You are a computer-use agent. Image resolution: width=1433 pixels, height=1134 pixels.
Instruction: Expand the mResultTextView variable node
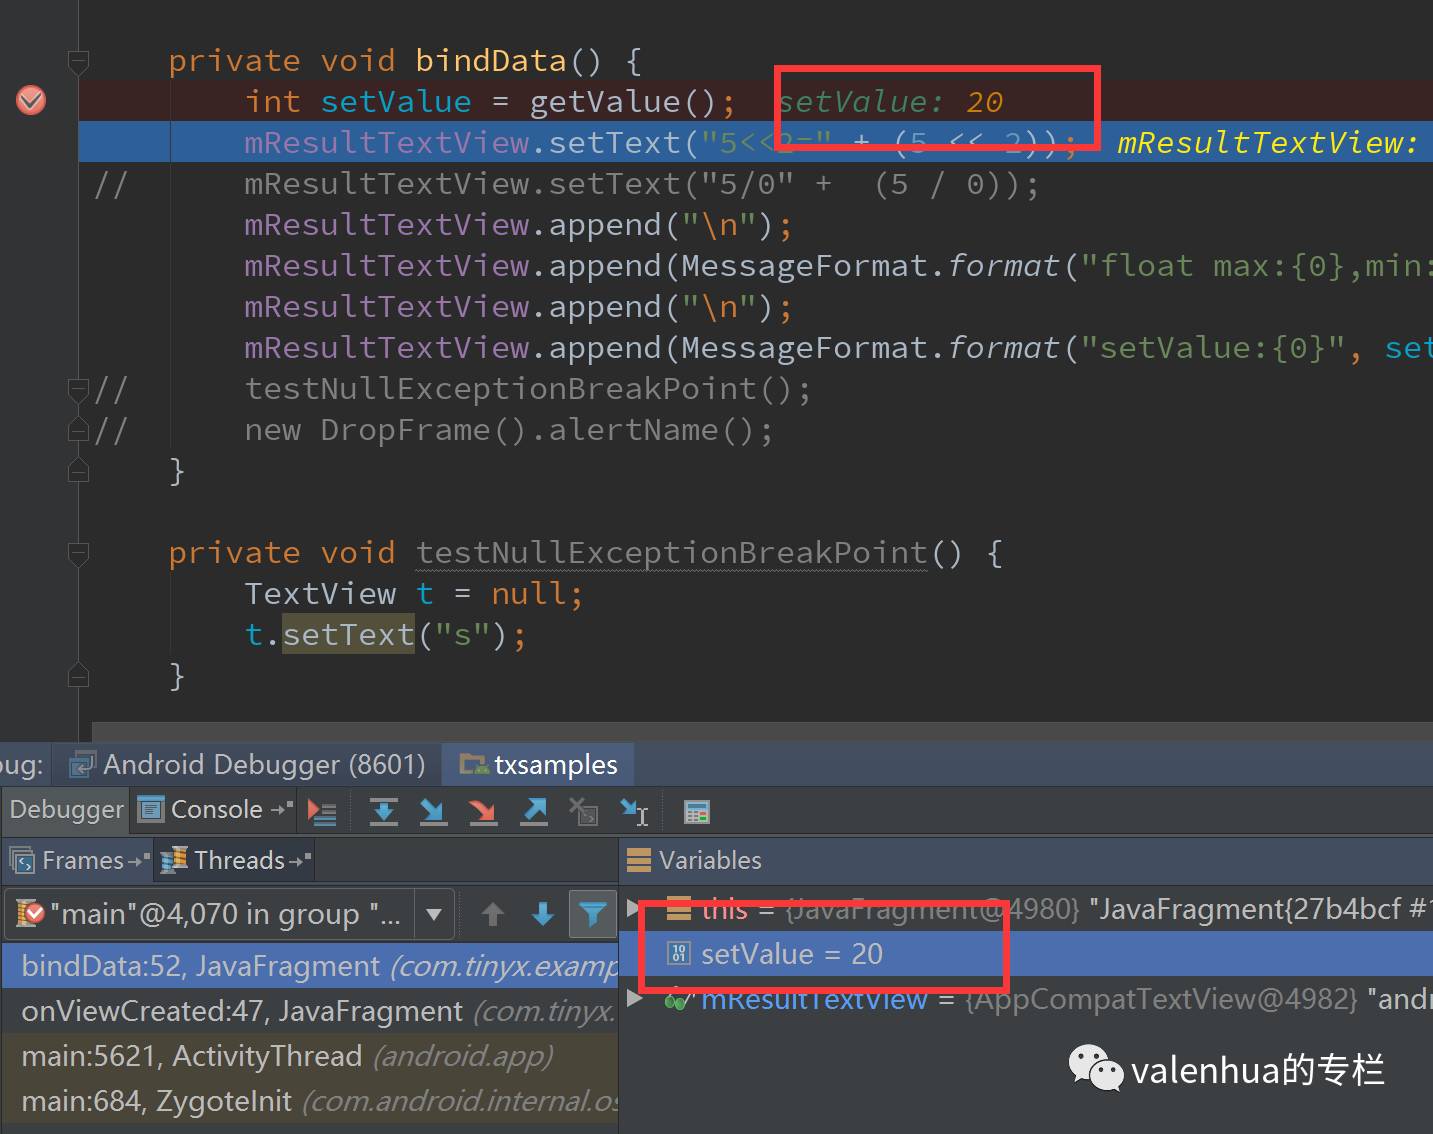click(633, 998)
